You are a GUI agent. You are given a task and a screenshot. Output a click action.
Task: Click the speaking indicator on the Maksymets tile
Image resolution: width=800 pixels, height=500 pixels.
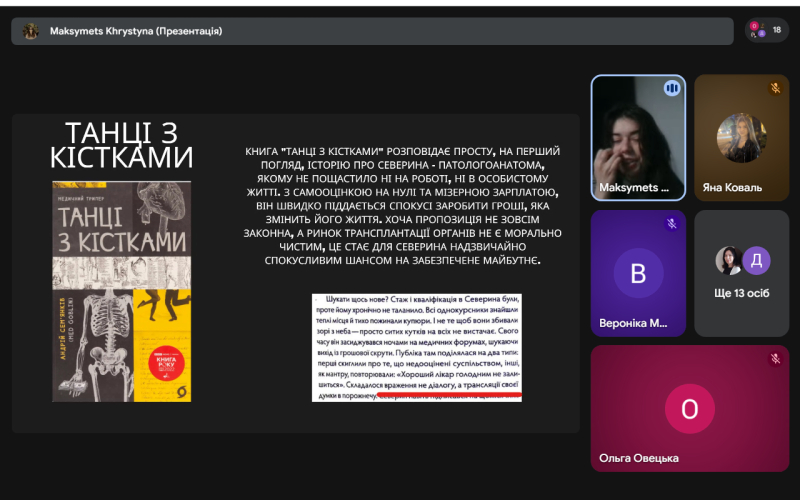coord(672,89)
